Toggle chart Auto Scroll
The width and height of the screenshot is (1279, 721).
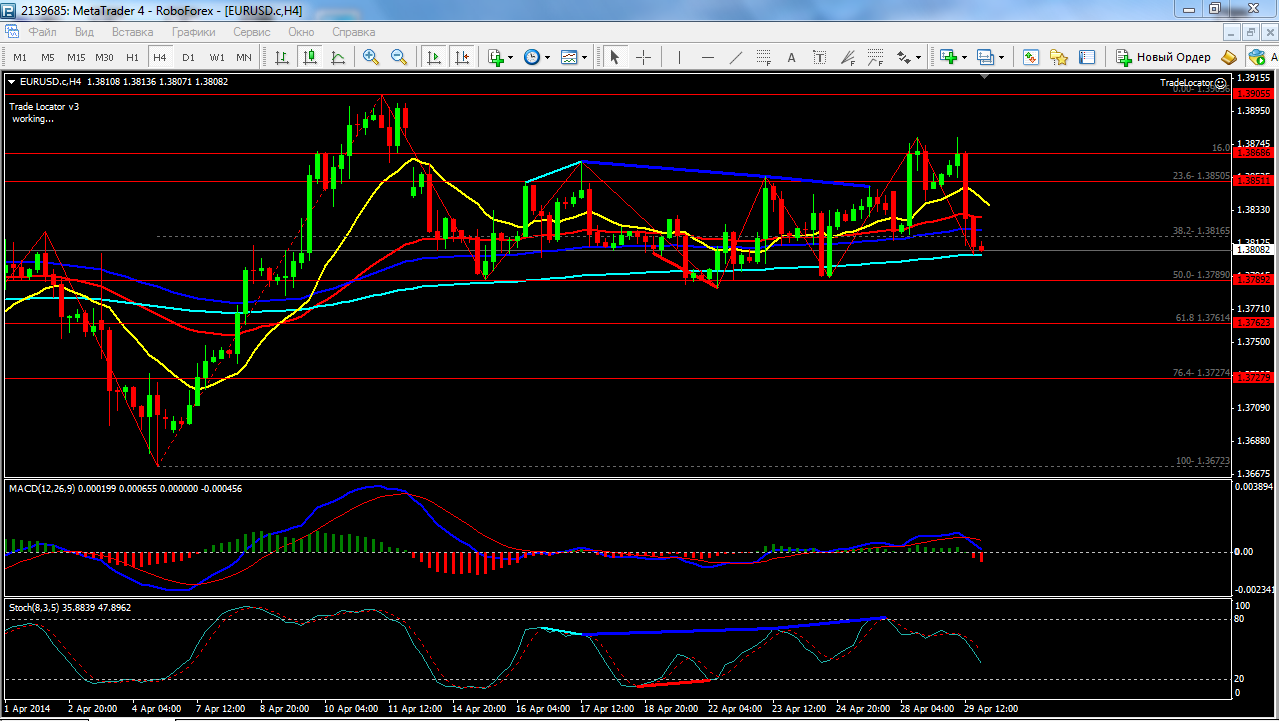point(434,57)
